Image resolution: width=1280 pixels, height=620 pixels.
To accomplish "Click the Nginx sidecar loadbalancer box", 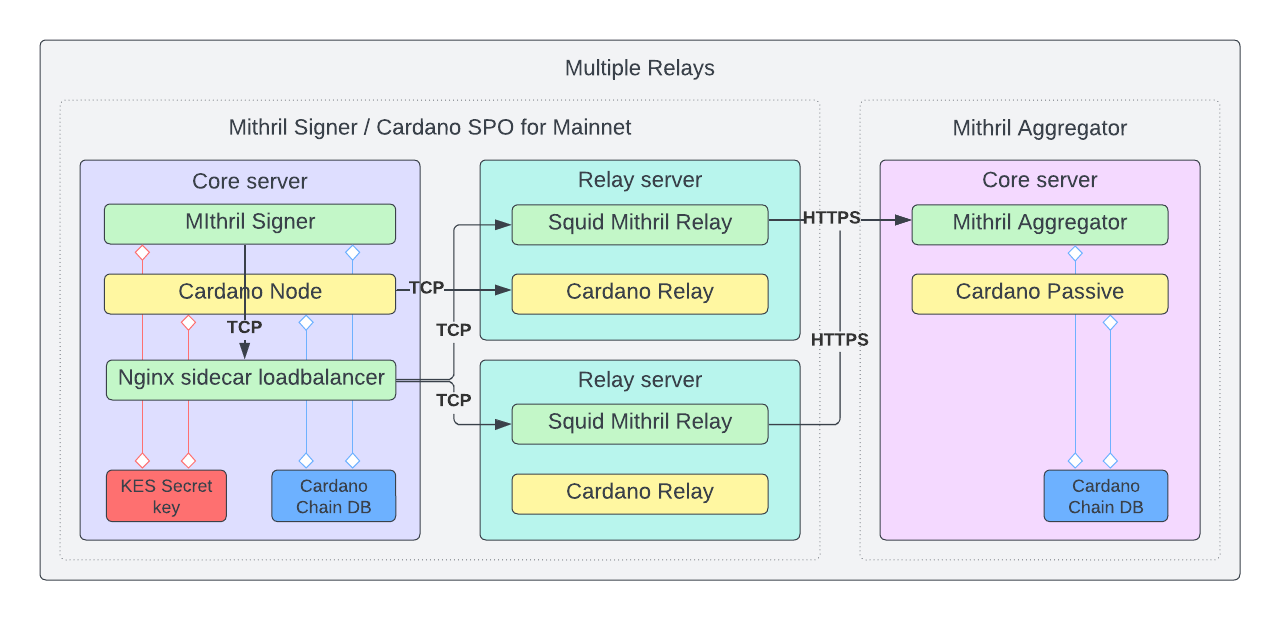I will tap(251, 380).
